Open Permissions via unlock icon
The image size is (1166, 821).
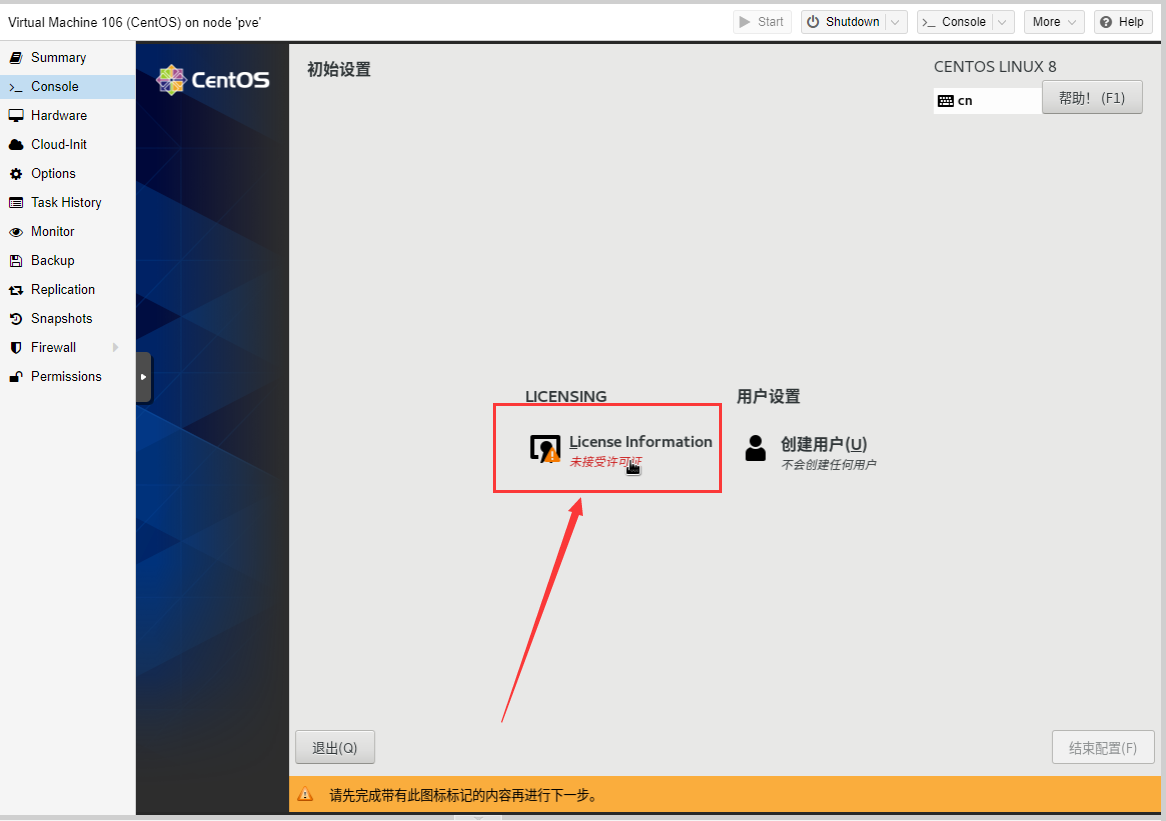pos(16,377)
